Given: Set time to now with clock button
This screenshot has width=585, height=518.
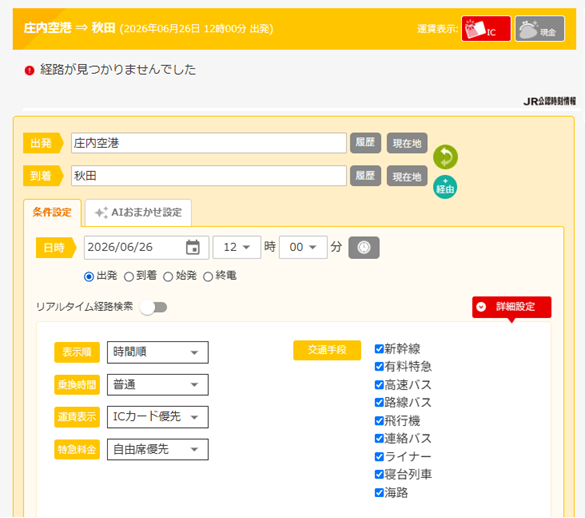Looking at the screenshot, I should click(364, 247).
